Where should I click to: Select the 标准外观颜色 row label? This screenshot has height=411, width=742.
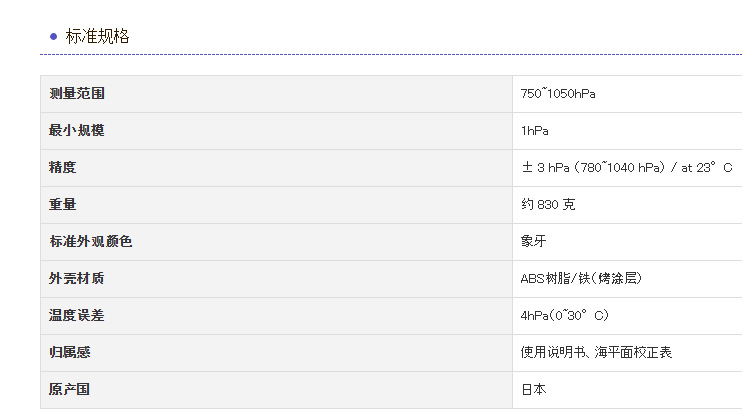pos(91,242)
